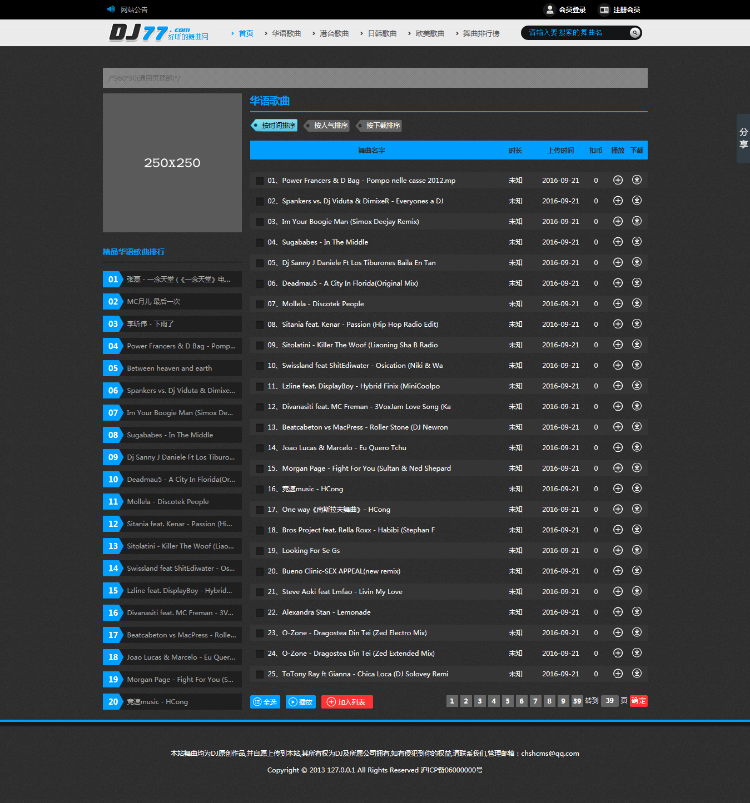
Task: Play Sugababes - In The Middle
Action: [x=618, y=242]
